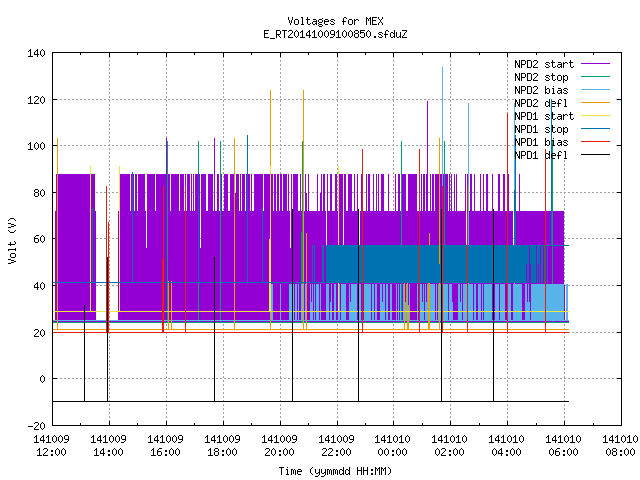Click the 141010 00:00 x-axis tick label
Image resolution: width=640 pixels, height=480 pixels.
click(392, 446)
